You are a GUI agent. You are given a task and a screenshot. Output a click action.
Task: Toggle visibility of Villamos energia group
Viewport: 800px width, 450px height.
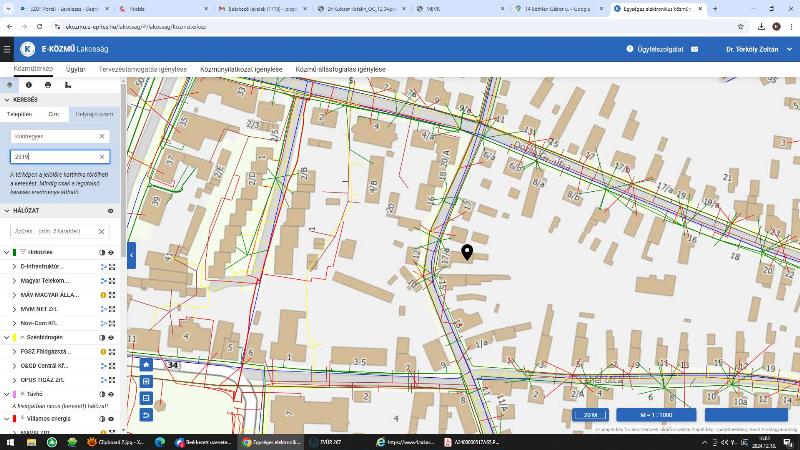coord(111,419)
